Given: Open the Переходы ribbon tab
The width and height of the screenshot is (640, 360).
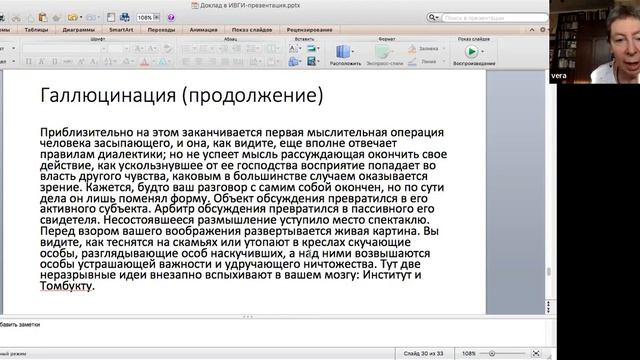Looking at the screenshot, I should pos(161,30).
